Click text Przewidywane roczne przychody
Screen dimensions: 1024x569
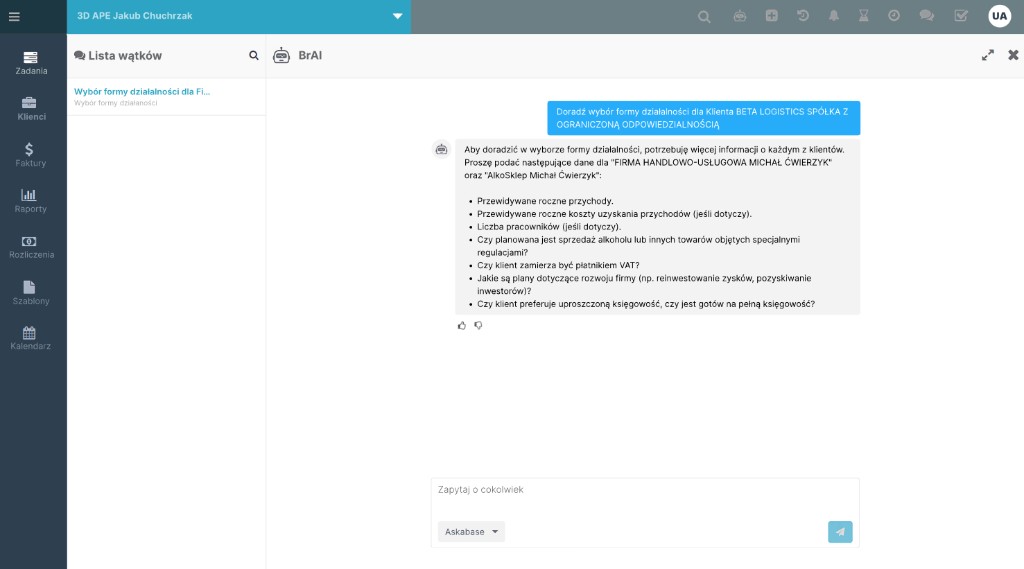(x=545, y=201)
